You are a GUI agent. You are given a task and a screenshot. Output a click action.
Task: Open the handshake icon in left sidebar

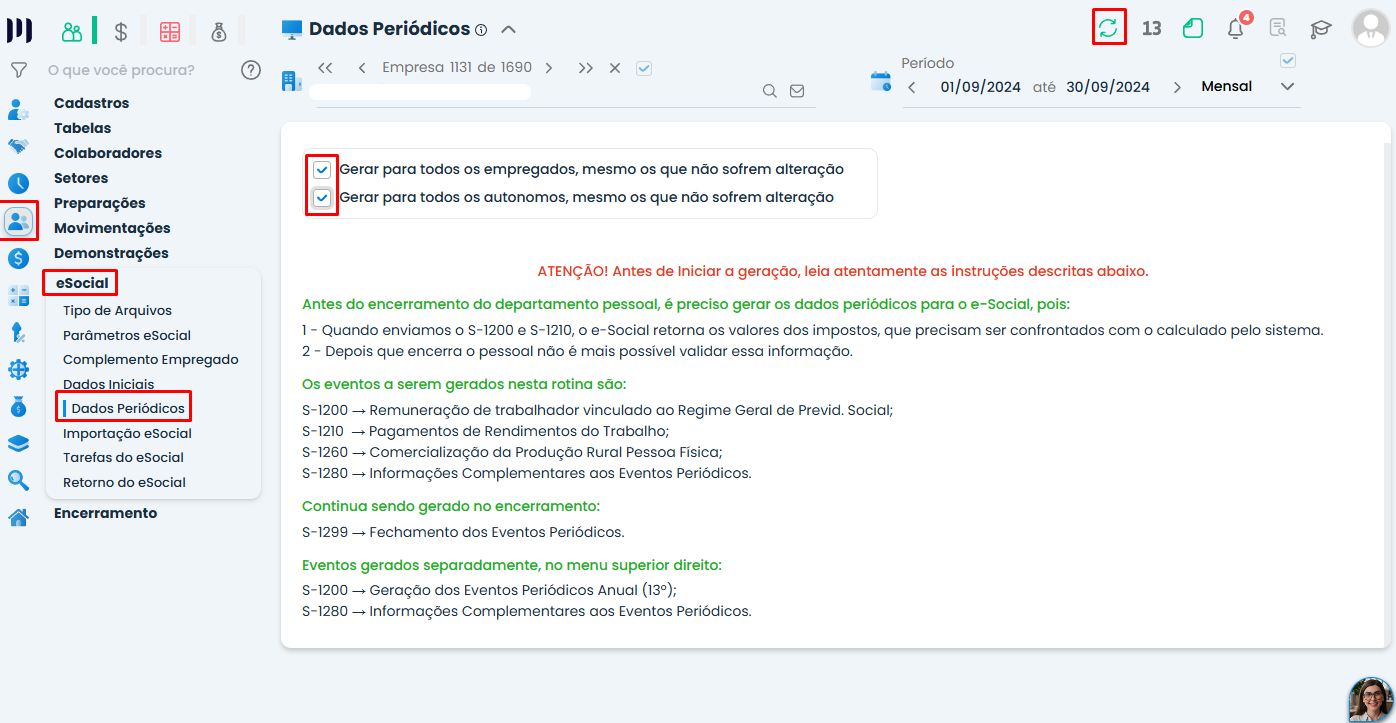(18, 146)
